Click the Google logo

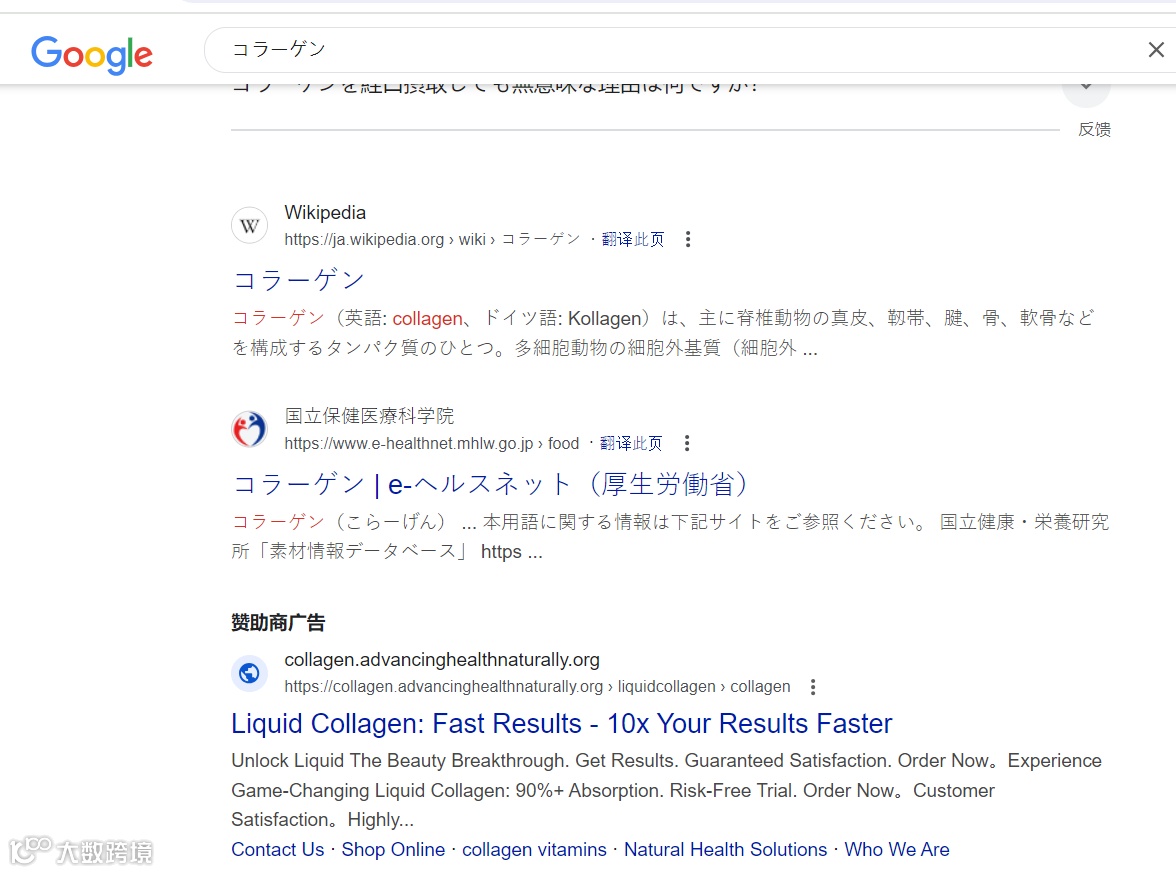click(92, 55)
